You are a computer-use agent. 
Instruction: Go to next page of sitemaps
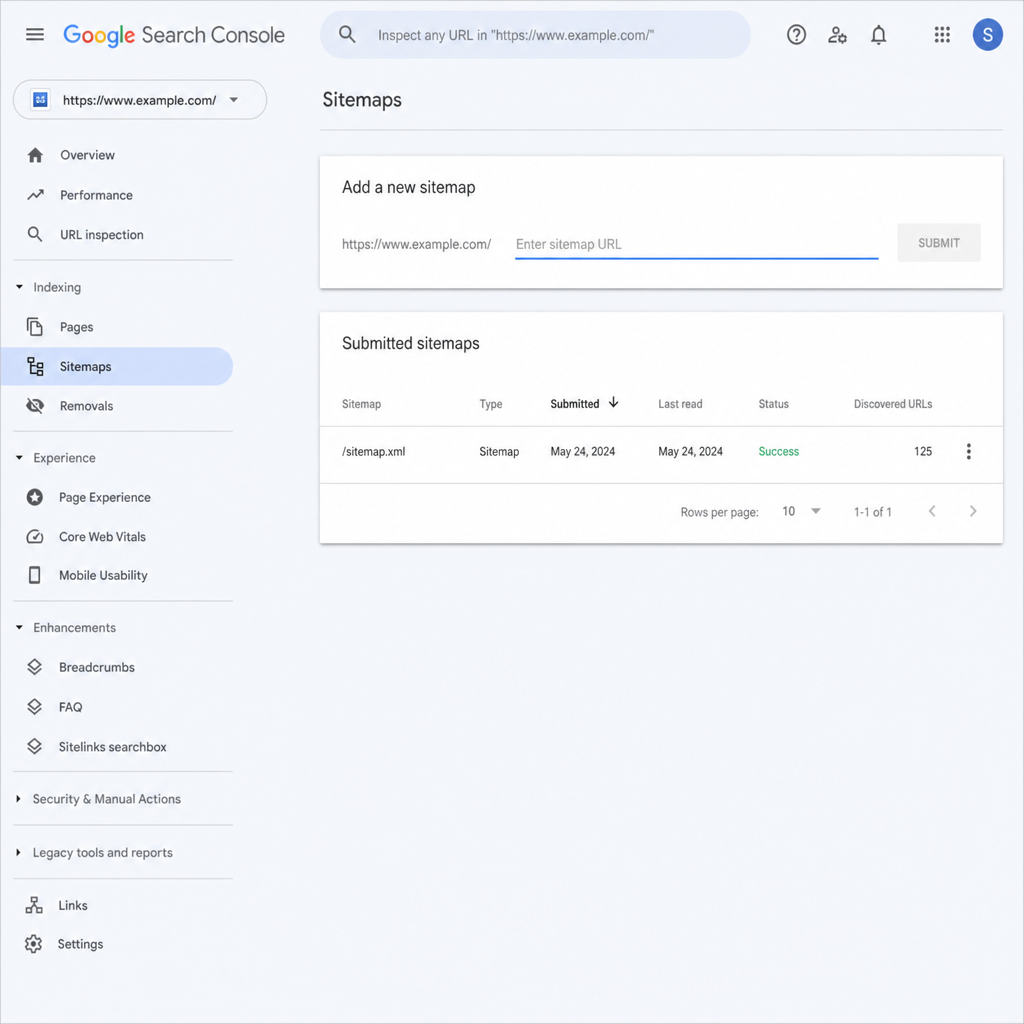tap(973, 511)
